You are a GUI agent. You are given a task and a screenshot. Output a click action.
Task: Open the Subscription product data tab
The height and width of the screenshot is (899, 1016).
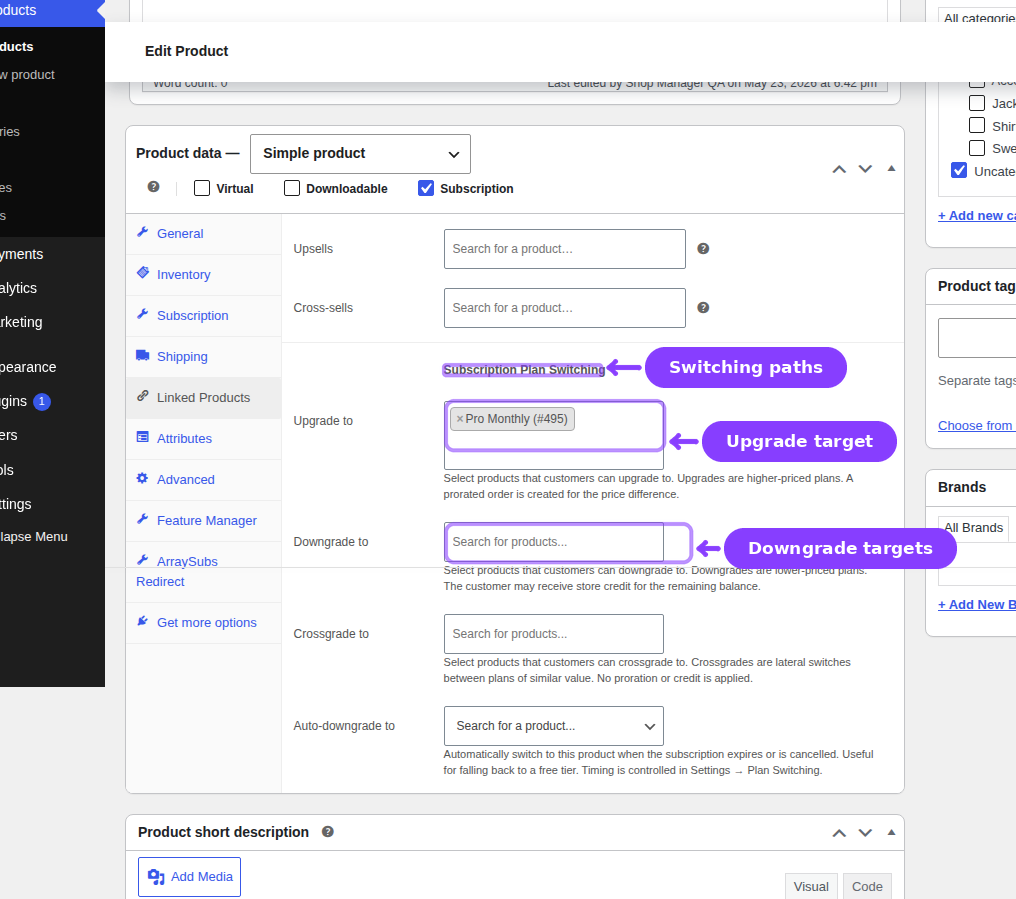pos(204,316)
